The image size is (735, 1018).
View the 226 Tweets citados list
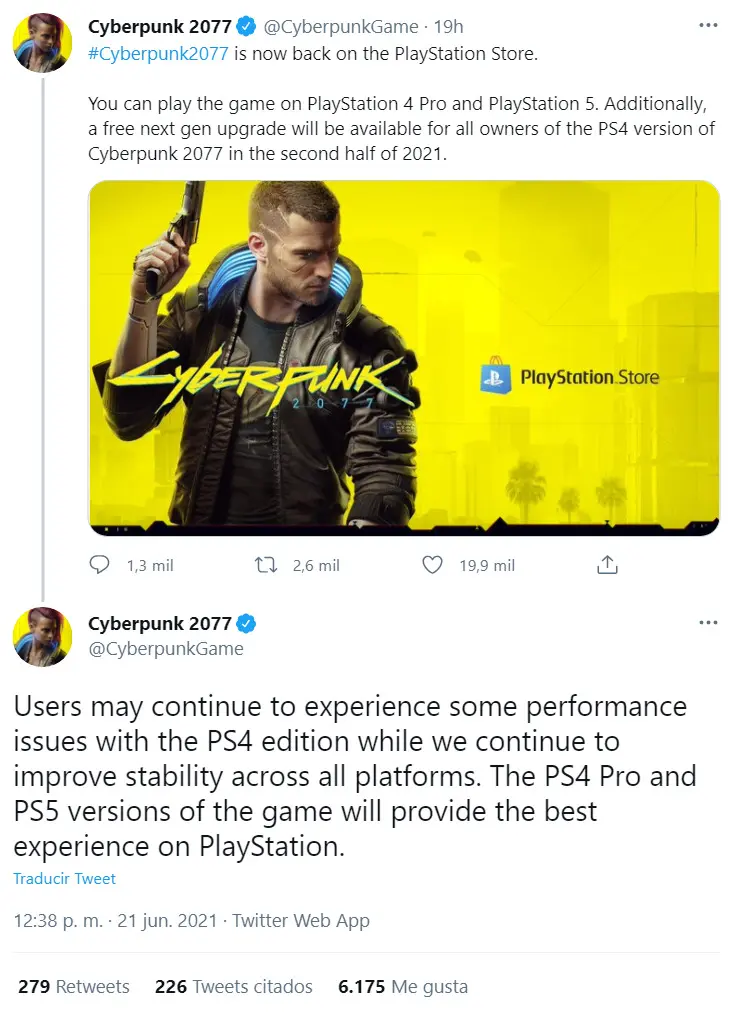click(x=234, y=987)
